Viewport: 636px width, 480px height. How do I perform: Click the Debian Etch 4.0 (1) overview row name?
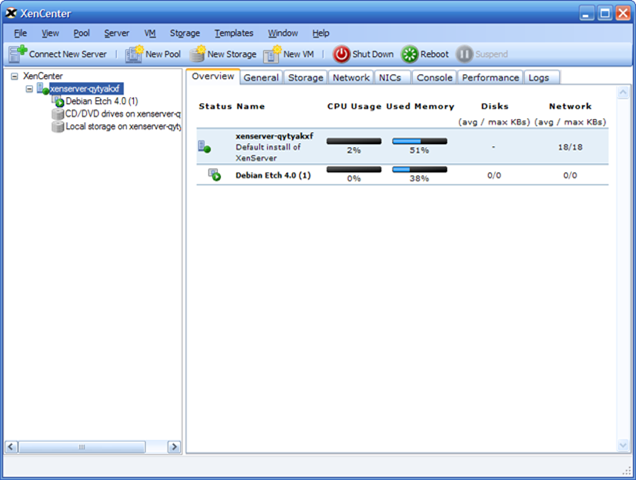click(273, 175)
